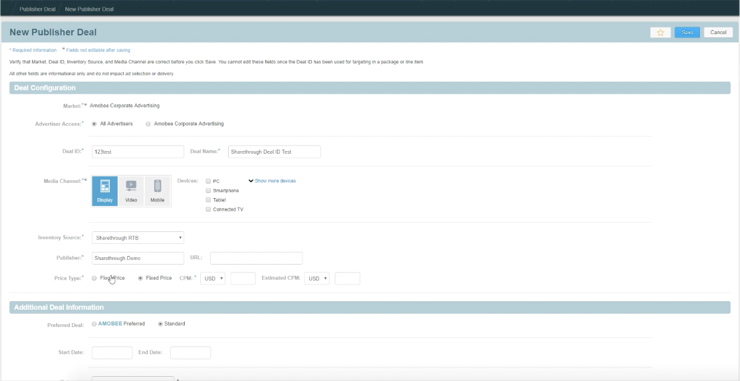Click the CPM amount field
The image size is (740, 381).
pos(243,279)
